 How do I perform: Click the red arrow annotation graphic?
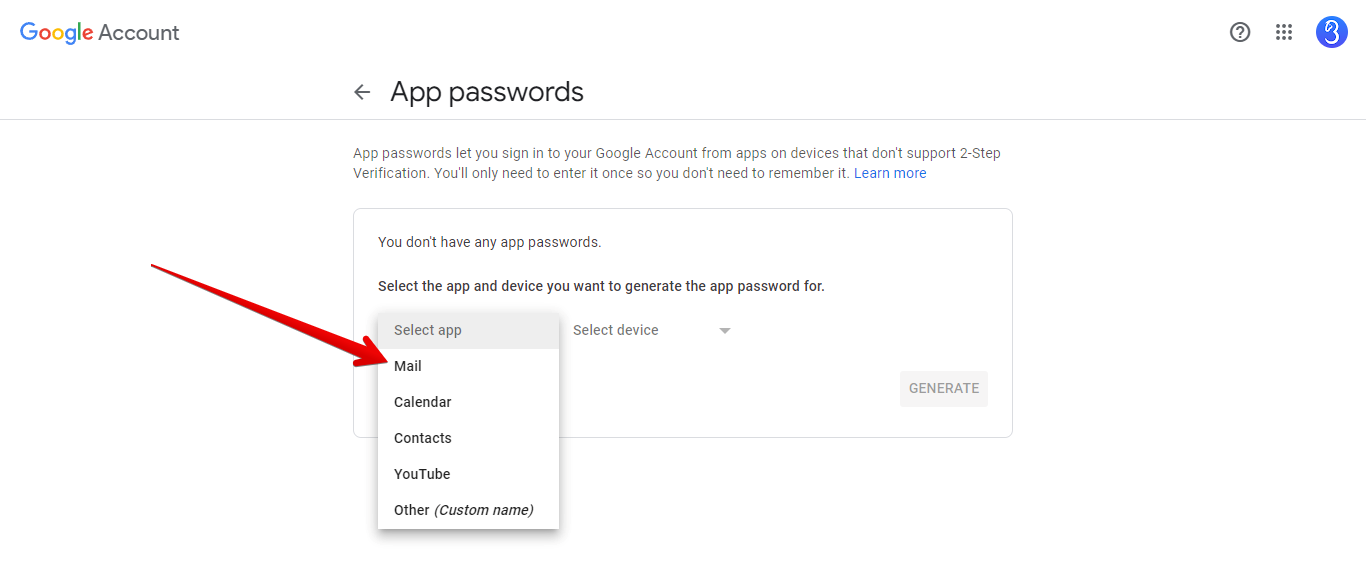point(270,315)
